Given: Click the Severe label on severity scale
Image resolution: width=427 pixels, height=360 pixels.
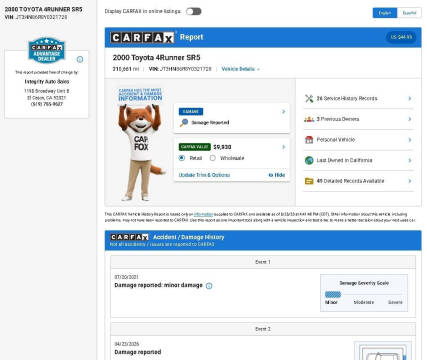Looking at the screenshot, I should [x=395, y=302].
